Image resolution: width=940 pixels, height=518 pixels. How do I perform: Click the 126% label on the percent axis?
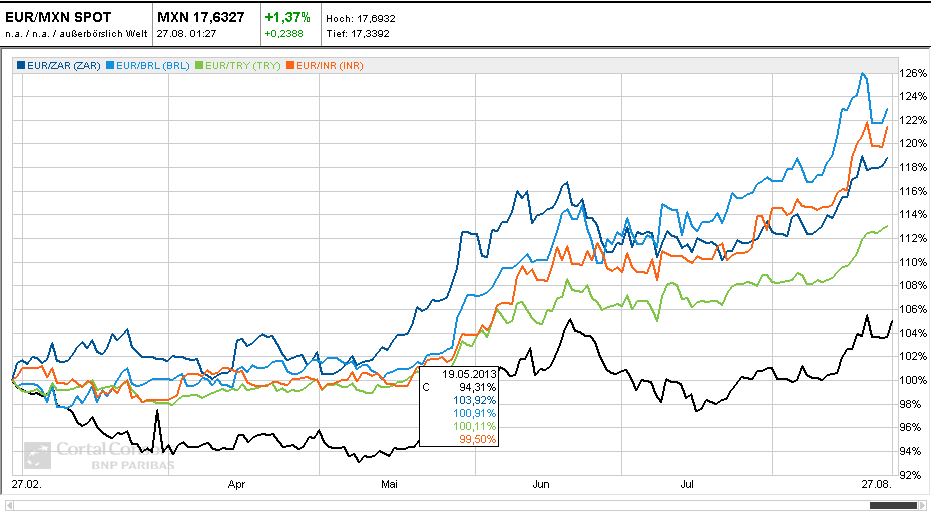point(912,73)
